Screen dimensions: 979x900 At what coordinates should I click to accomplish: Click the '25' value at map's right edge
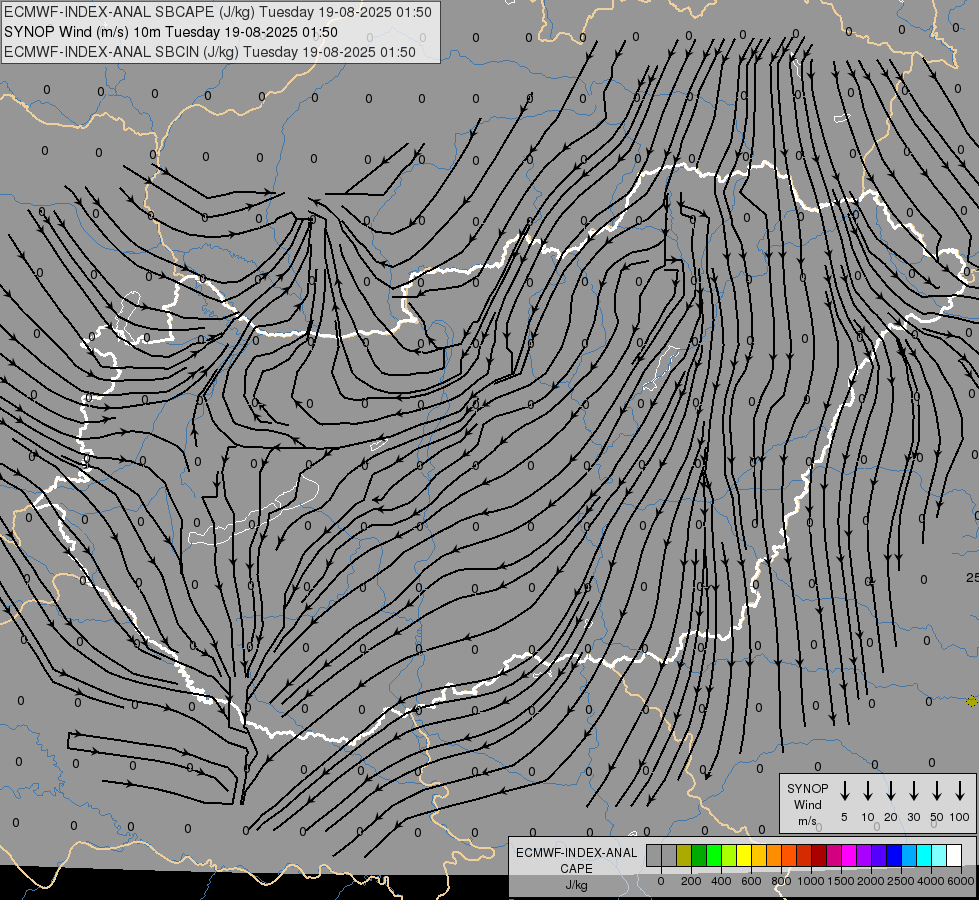(x=973, y=578)
